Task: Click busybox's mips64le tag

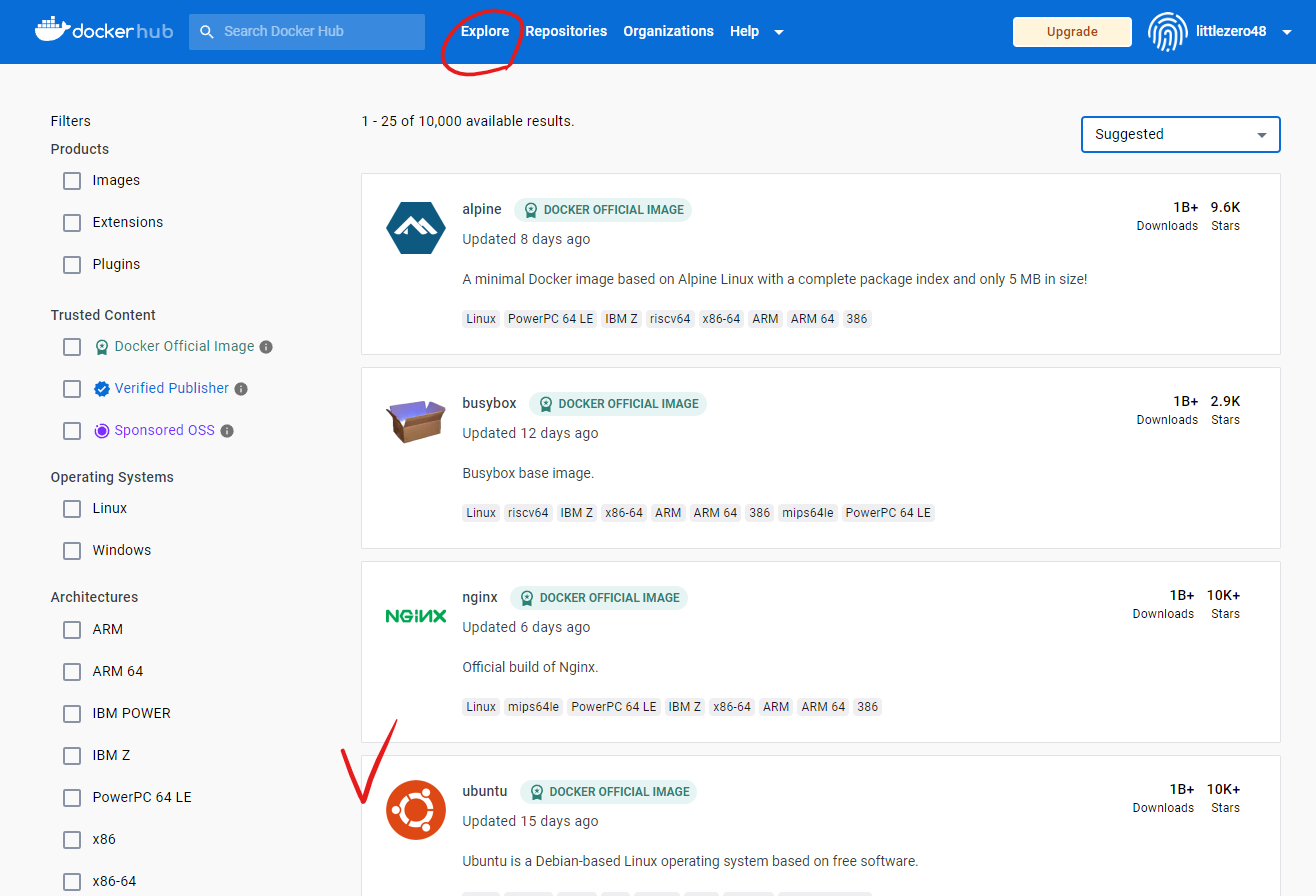Action: 807,513
